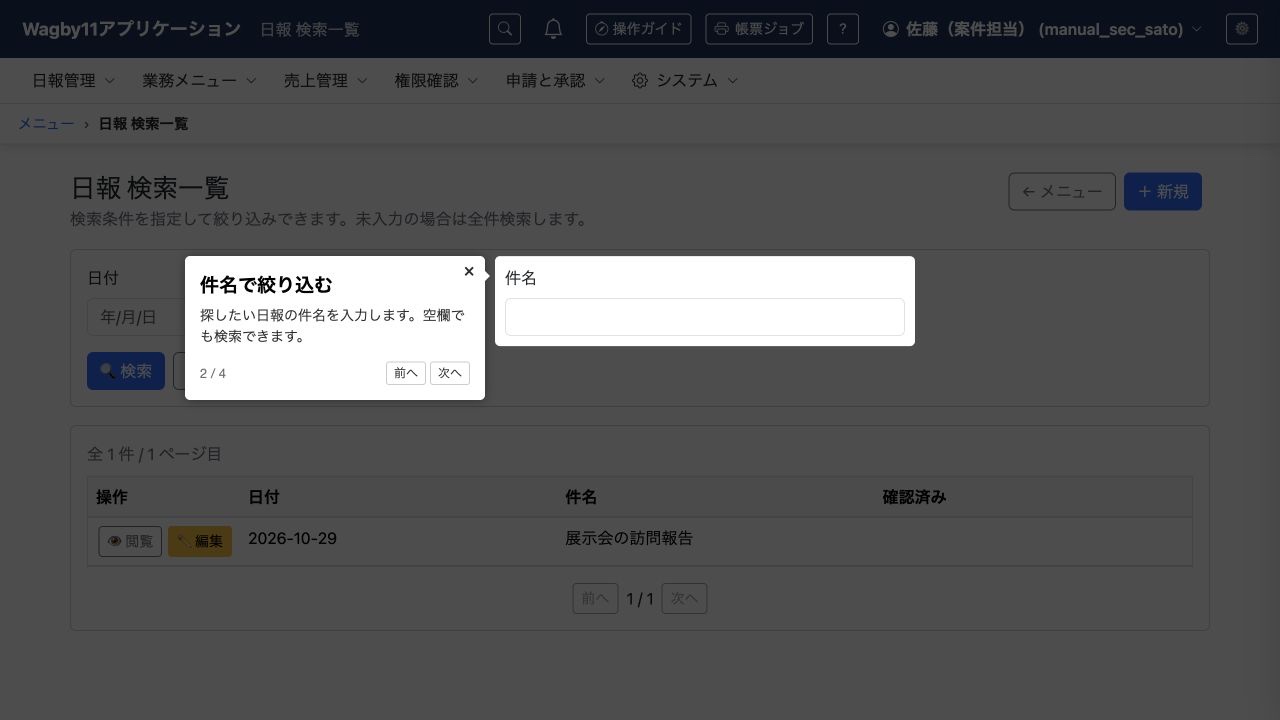
Task: Close the 件名で絞り込む guide popup
Action: pos(469,271)
